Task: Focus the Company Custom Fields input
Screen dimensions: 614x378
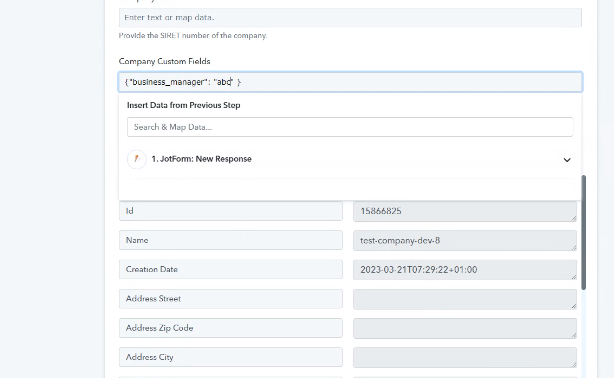Action: [x=350, y=82]
